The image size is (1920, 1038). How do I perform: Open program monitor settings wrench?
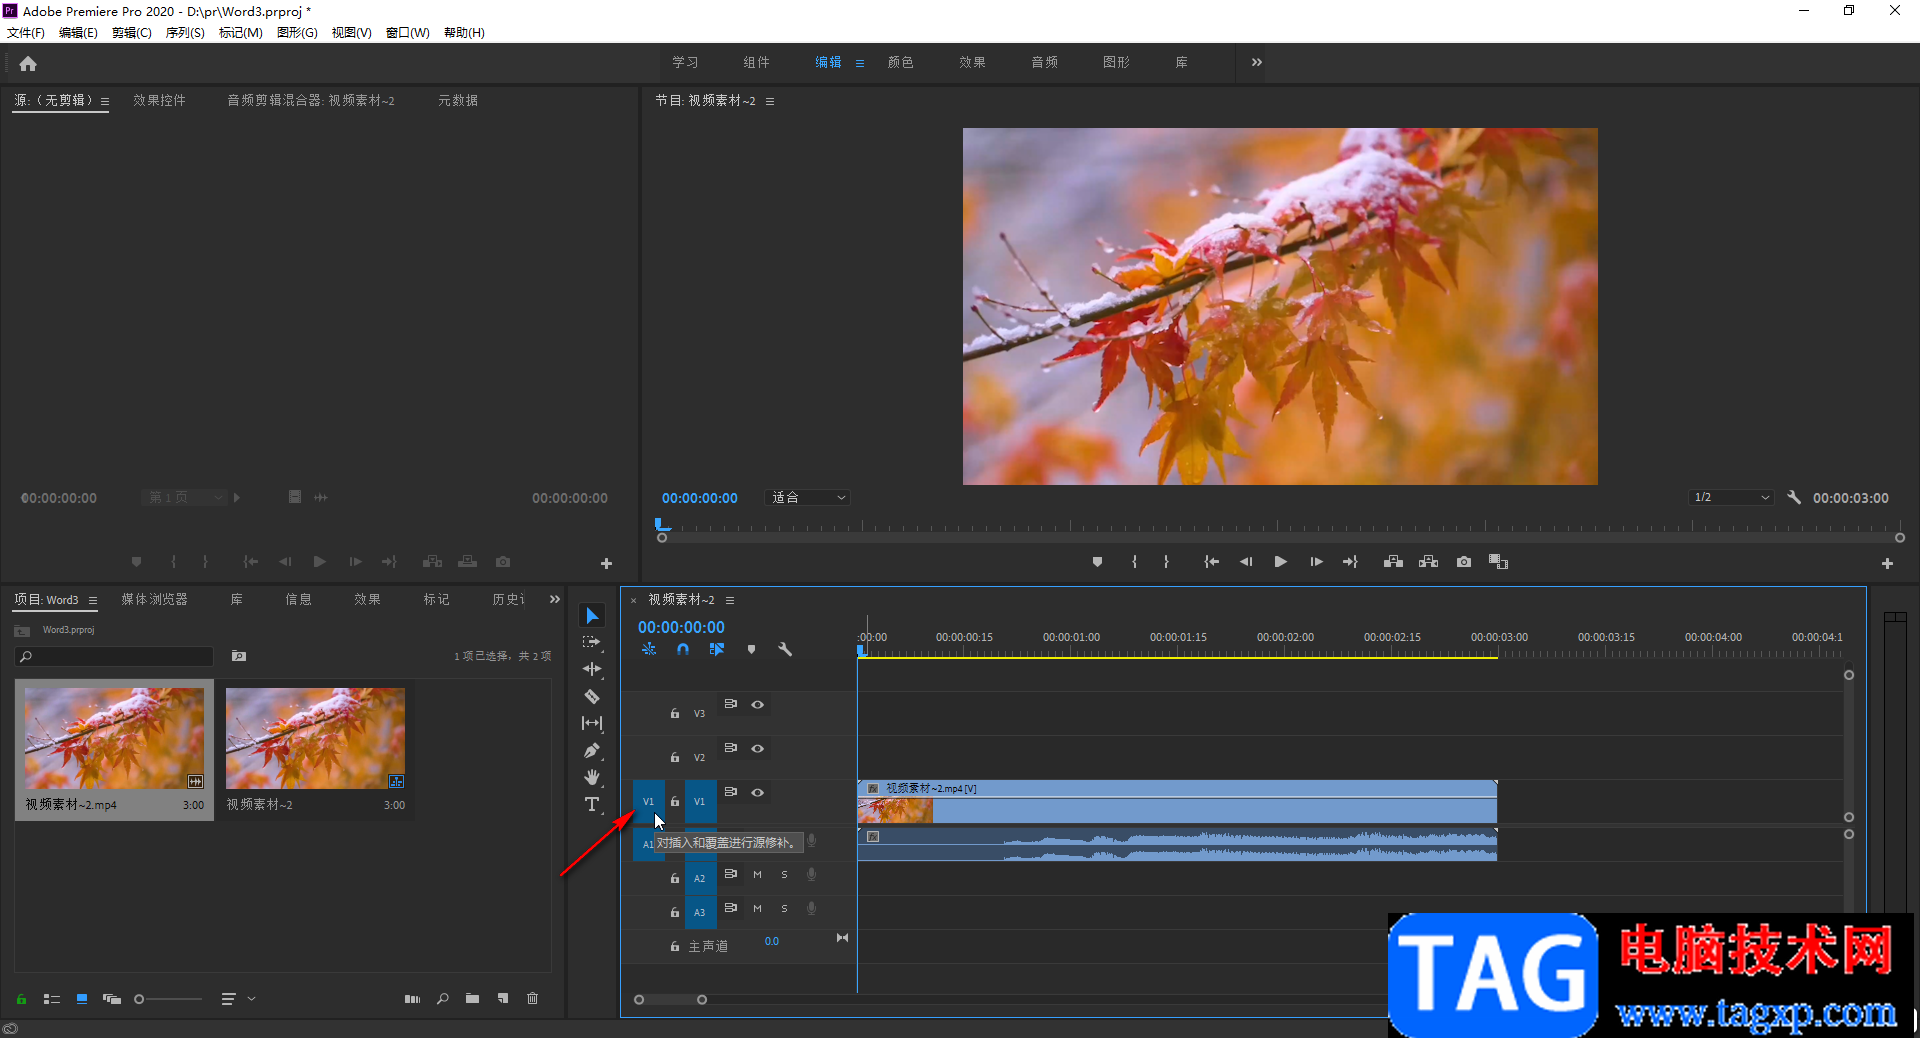pyautogui.click(x=1794, y=497)
